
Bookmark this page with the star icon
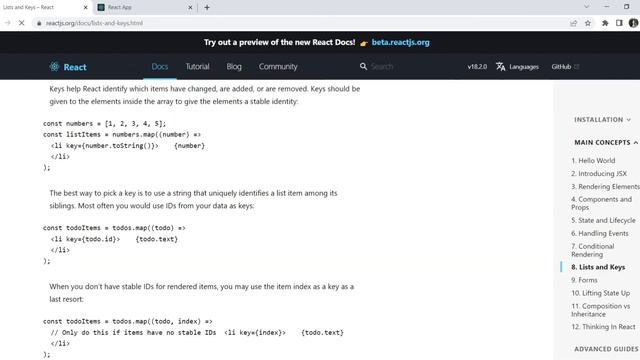coord(588,23)
